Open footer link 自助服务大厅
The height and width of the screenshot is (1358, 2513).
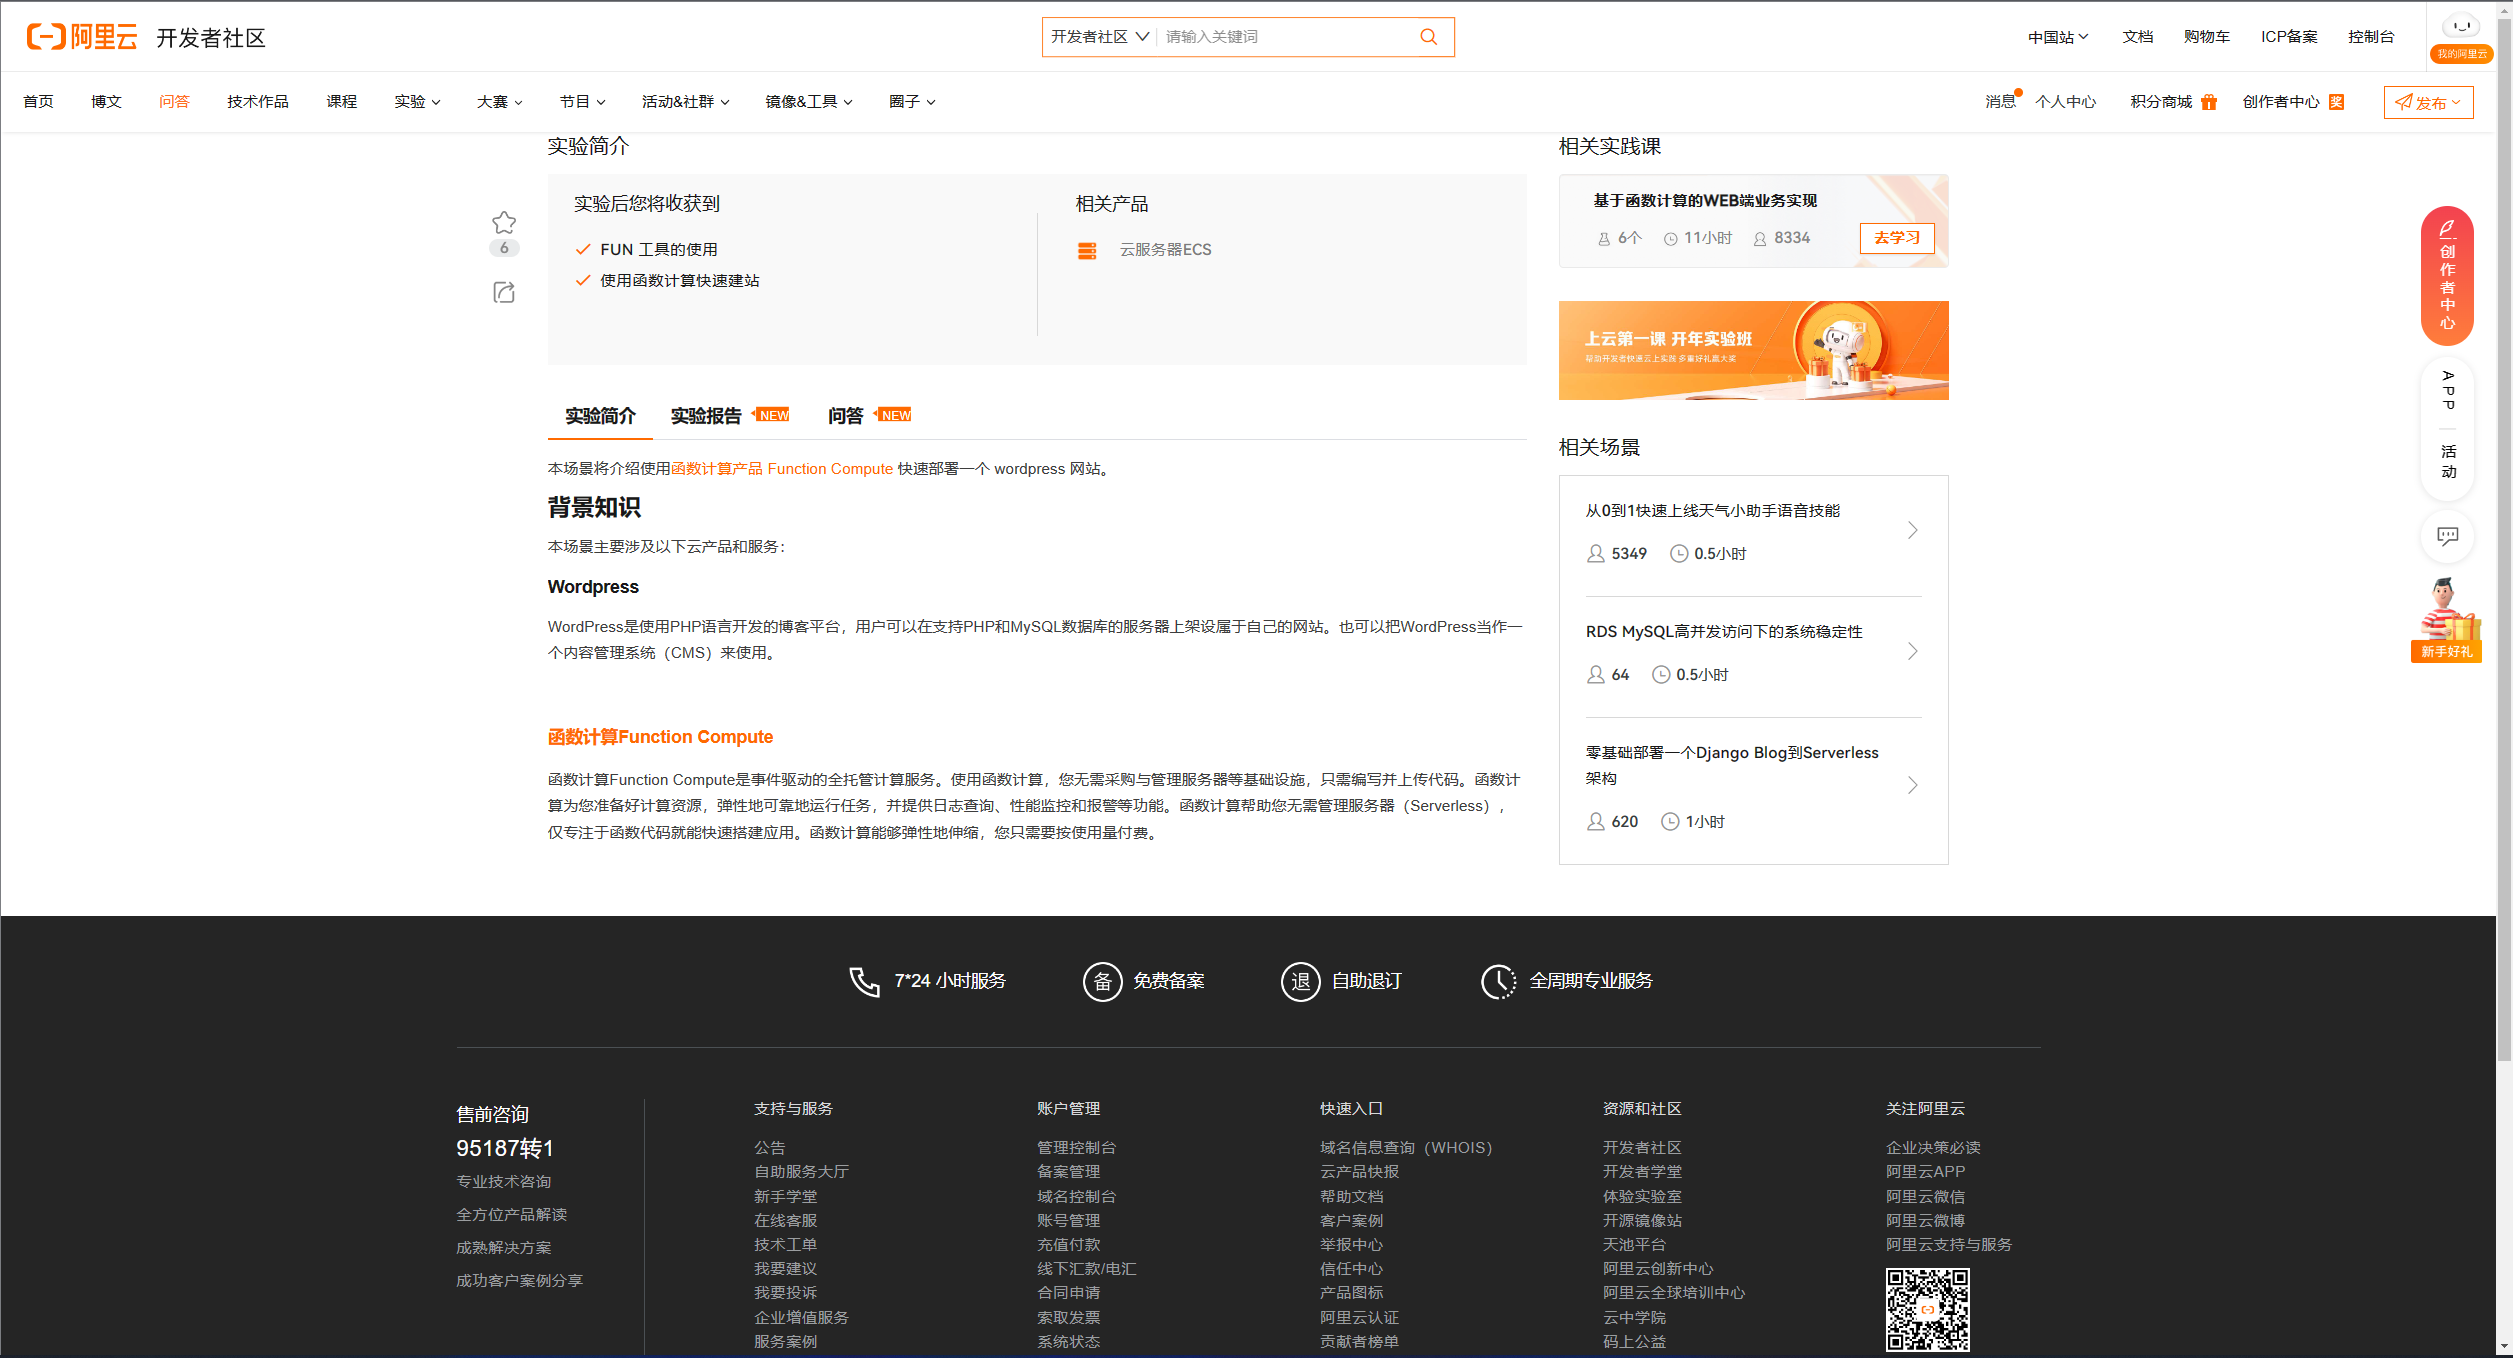pos(801,1172)
